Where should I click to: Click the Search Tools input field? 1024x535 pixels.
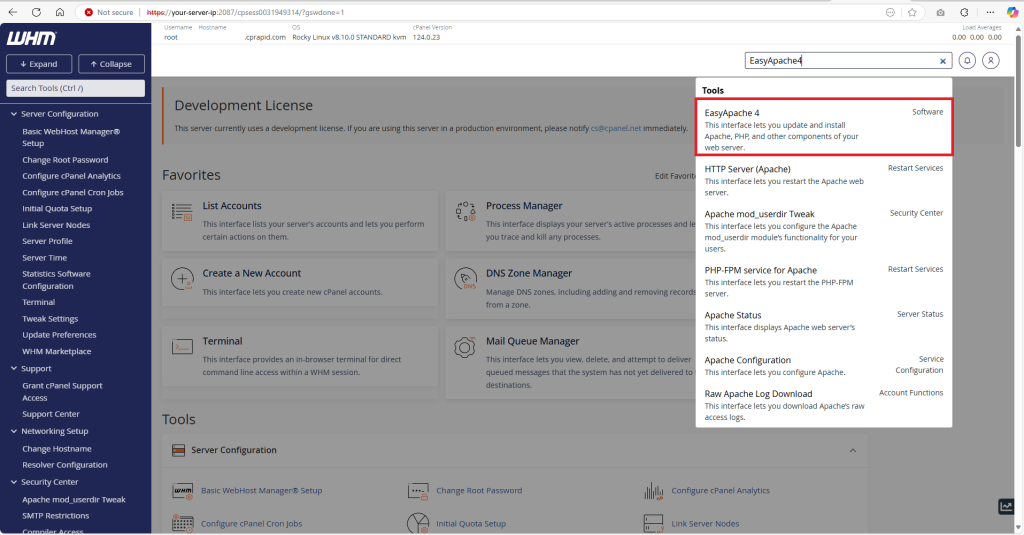pos(76,88)
